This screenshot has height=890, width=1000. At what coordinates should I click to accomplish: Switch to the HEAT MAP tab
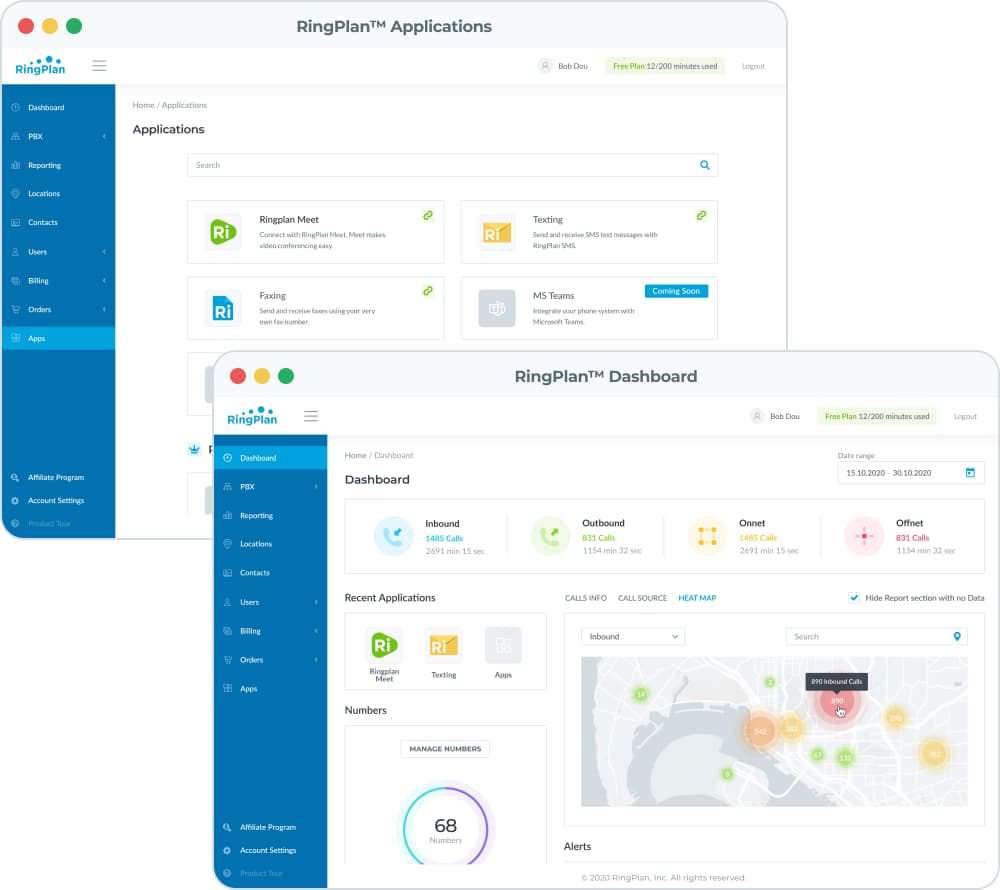tap(697, 598)
